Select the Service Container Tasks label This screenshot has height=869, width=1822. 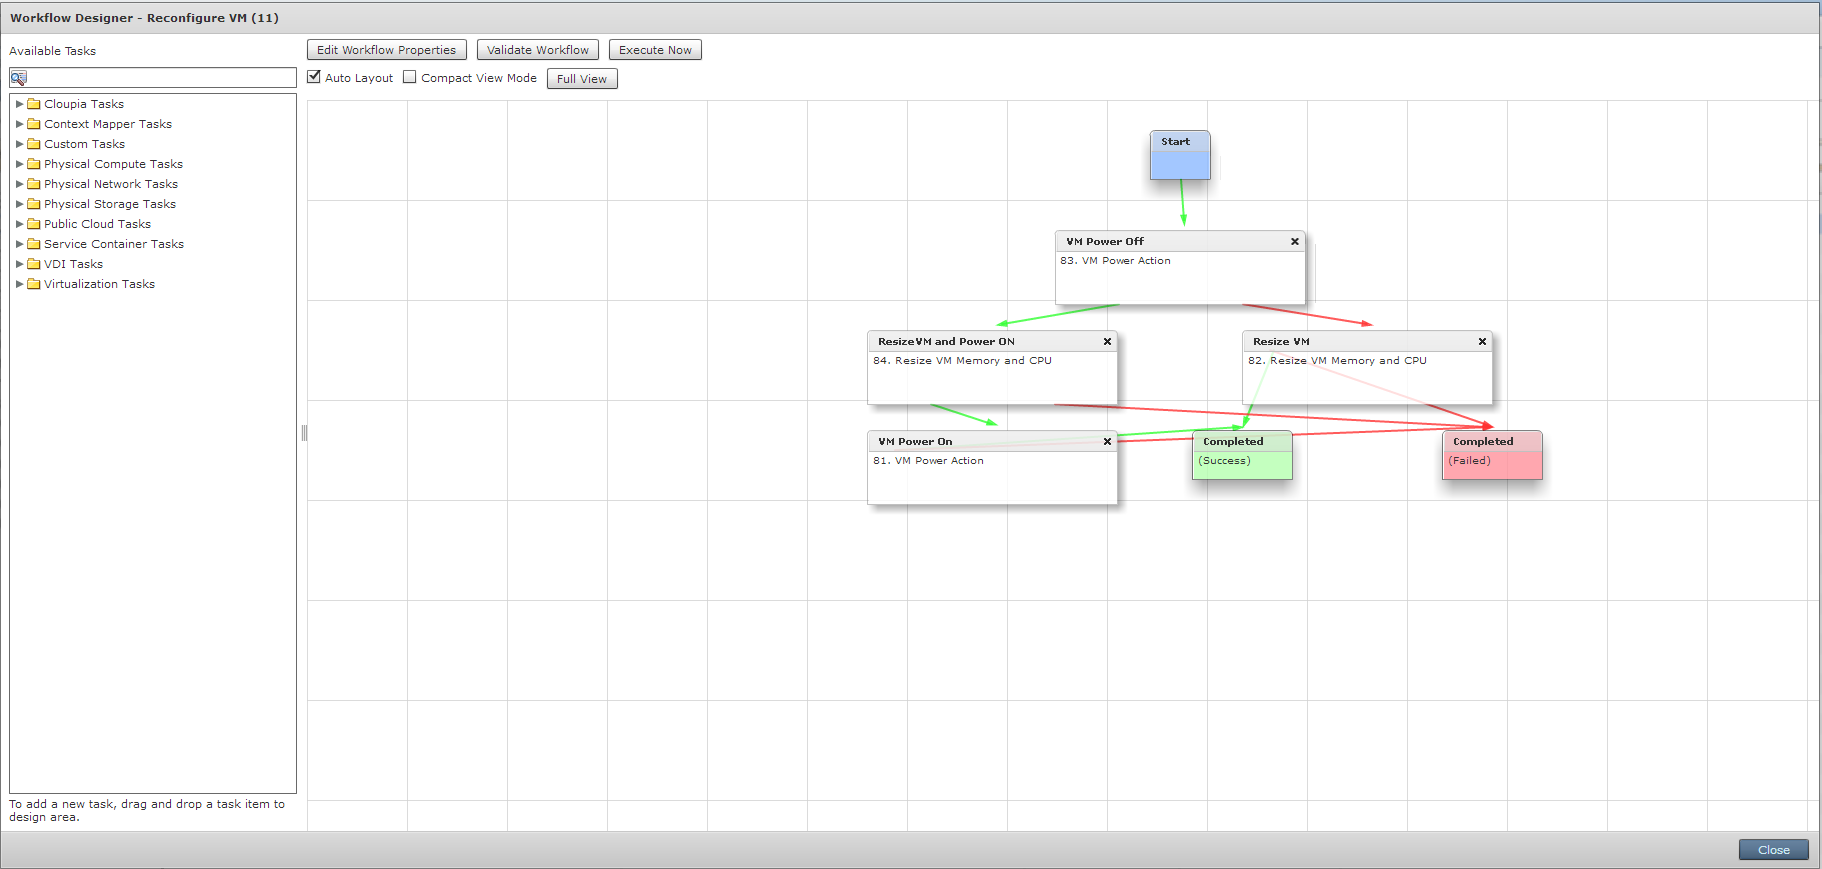114,244
